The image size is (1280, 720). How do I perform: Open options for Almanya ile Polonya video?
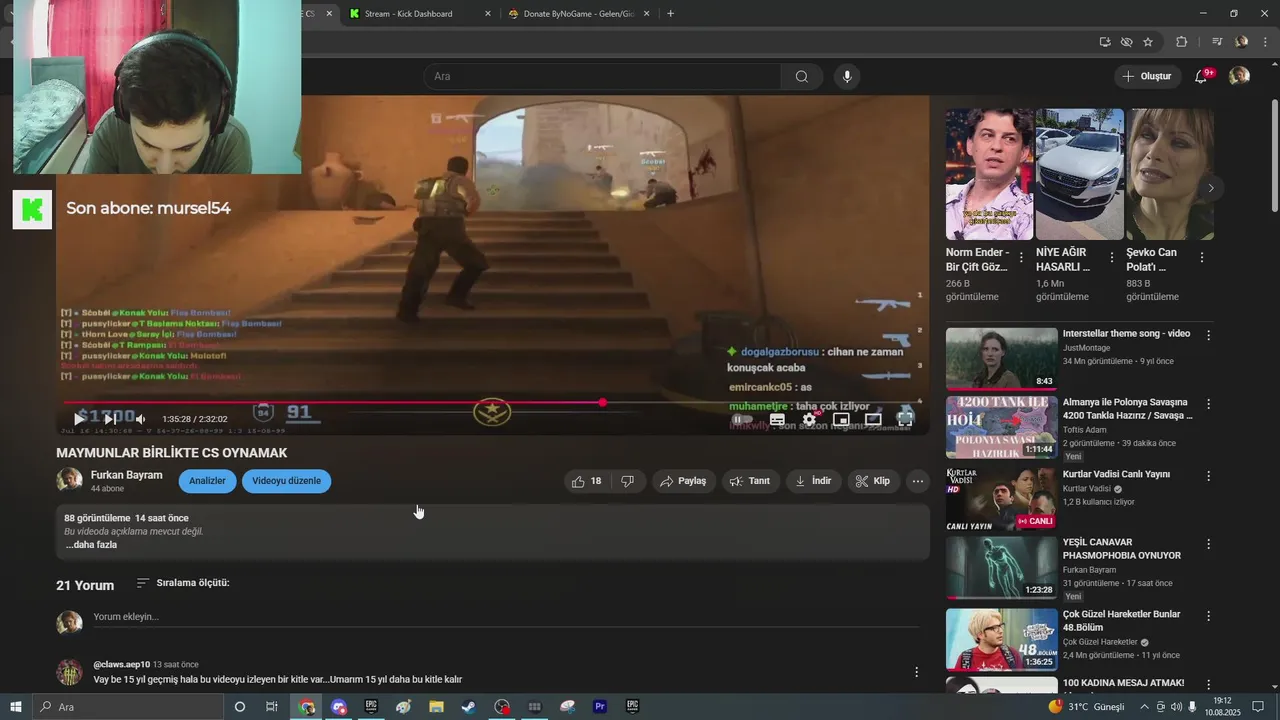[x=1208, y=405]
